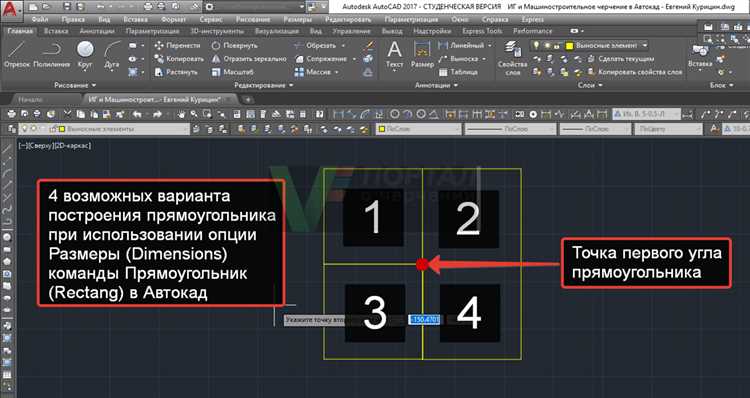The width and height of the screenshot is (750, 398).
Task: Click the Выноска leader tool
Action: (459, 59)
